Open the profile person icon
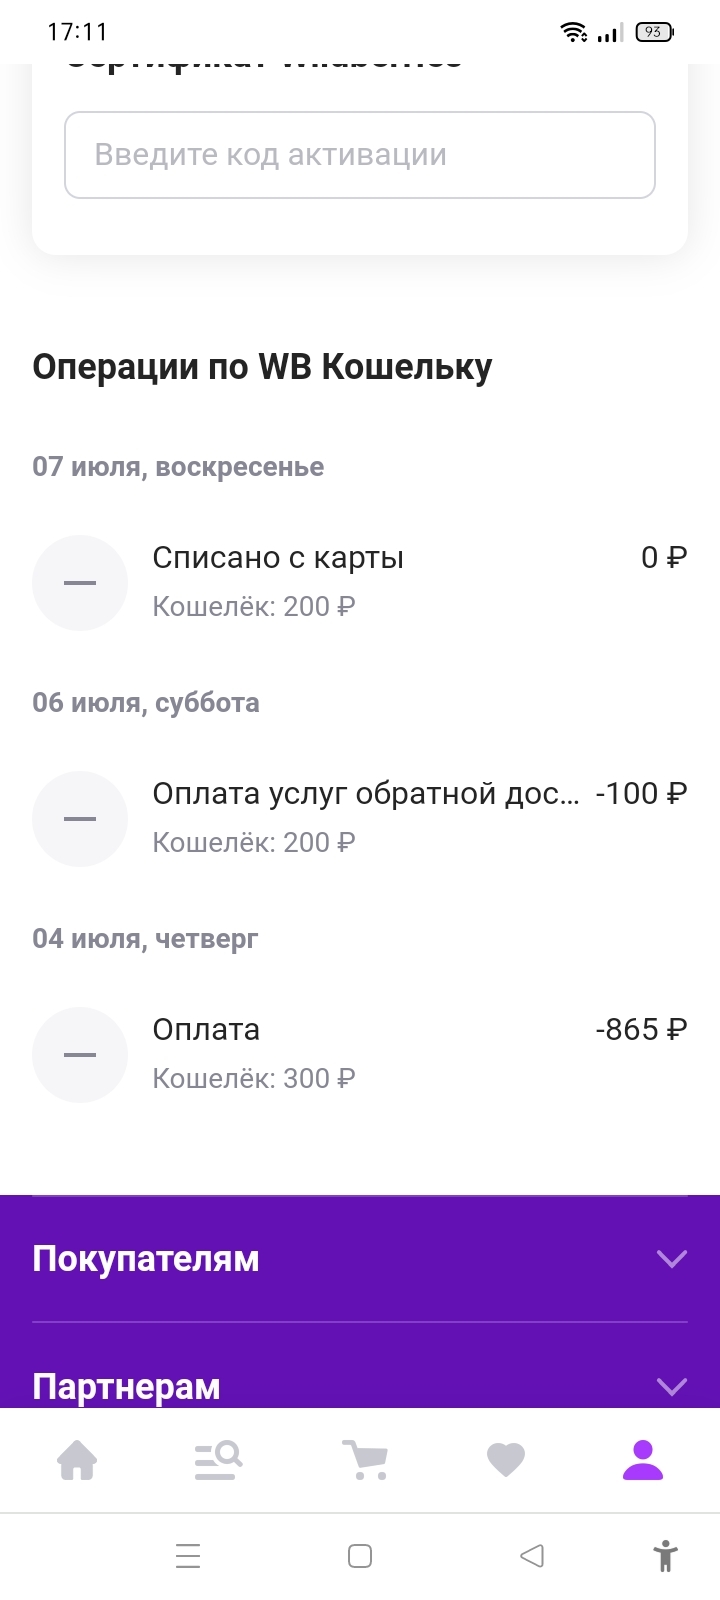Viewport: 720px width, 1600px height. 643,1460
